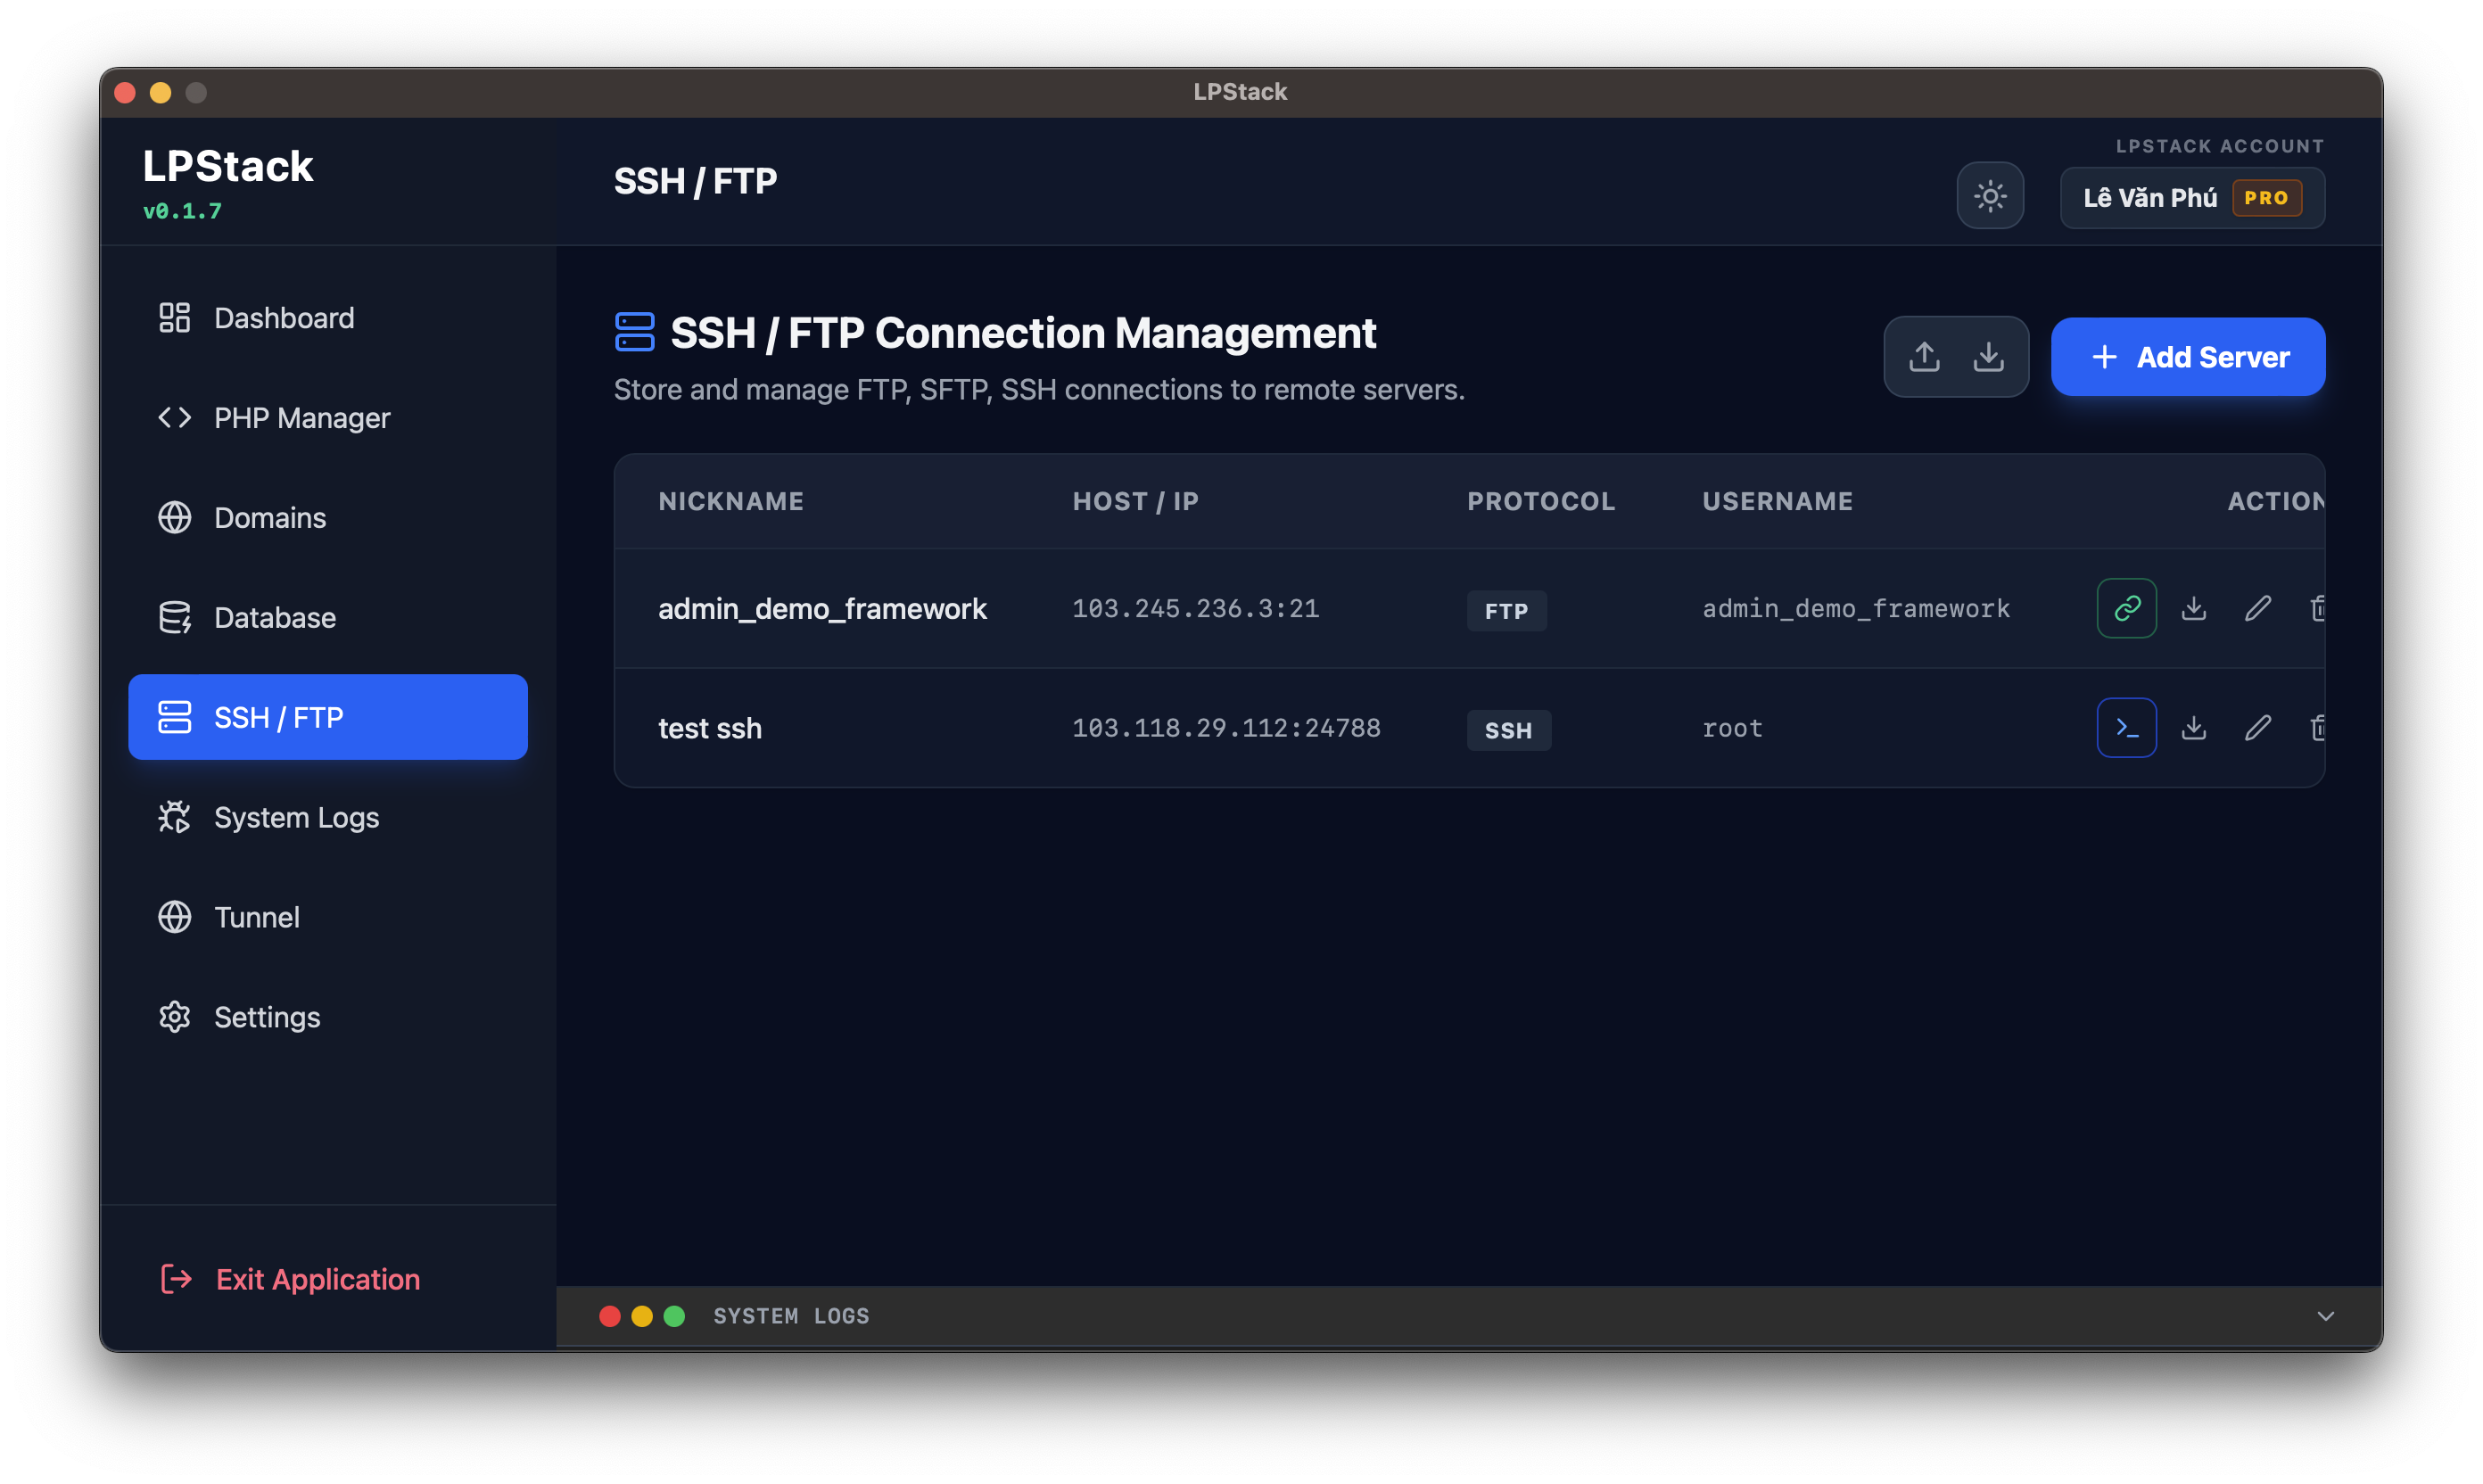The image size is (2483, 1484).
Task: Click the green status dot in system logs
Action: coord(674,1316)
